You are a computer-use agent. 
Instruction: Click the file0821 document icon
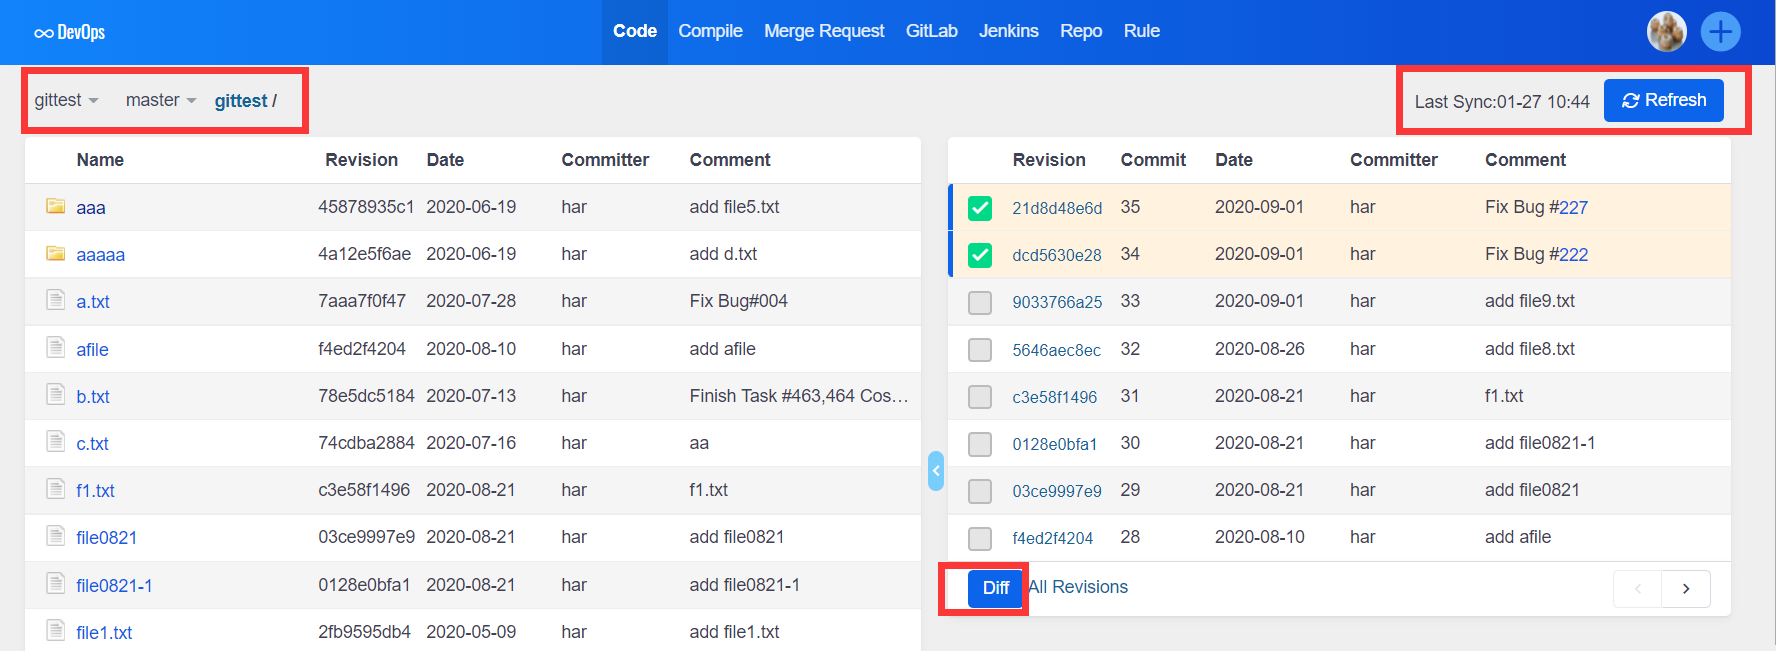click(x=55, y=537)
